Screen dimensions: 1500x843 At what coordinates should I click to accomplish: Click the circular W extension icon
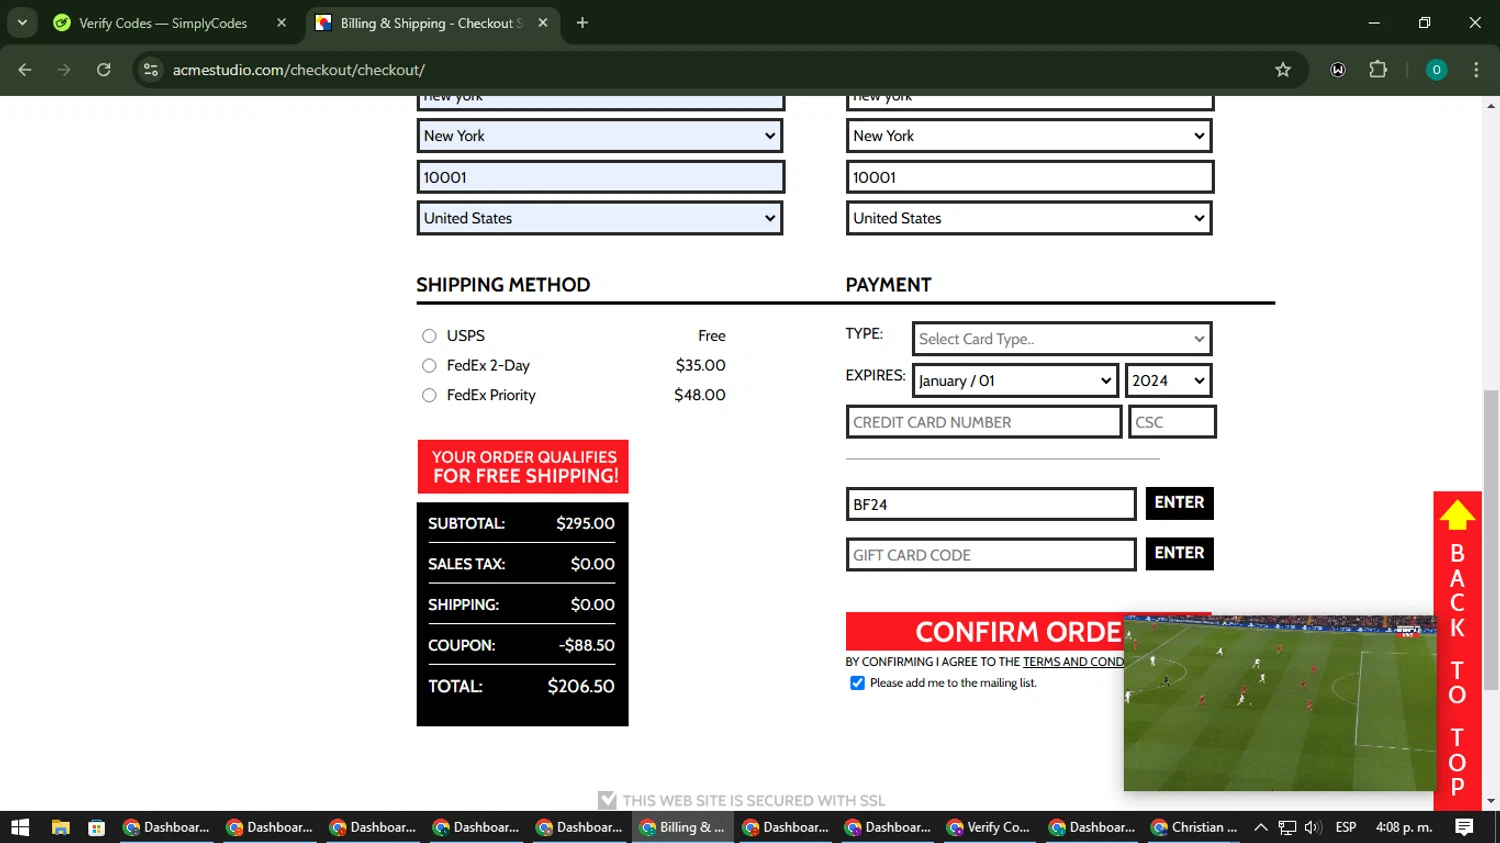1338,70
